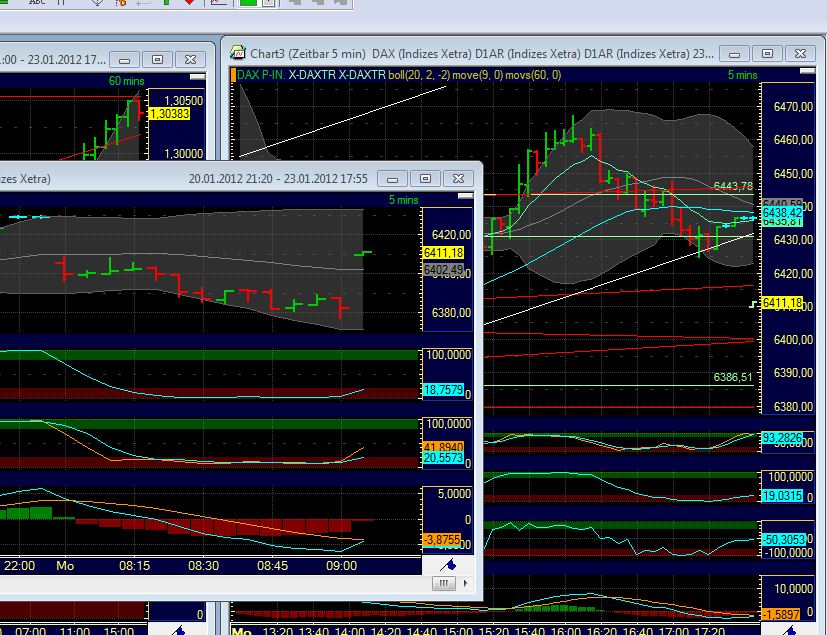This screenshot has height=635, width=827.
Task: Click the 60 mins label on top-left chart
Action: coord(124,80)
